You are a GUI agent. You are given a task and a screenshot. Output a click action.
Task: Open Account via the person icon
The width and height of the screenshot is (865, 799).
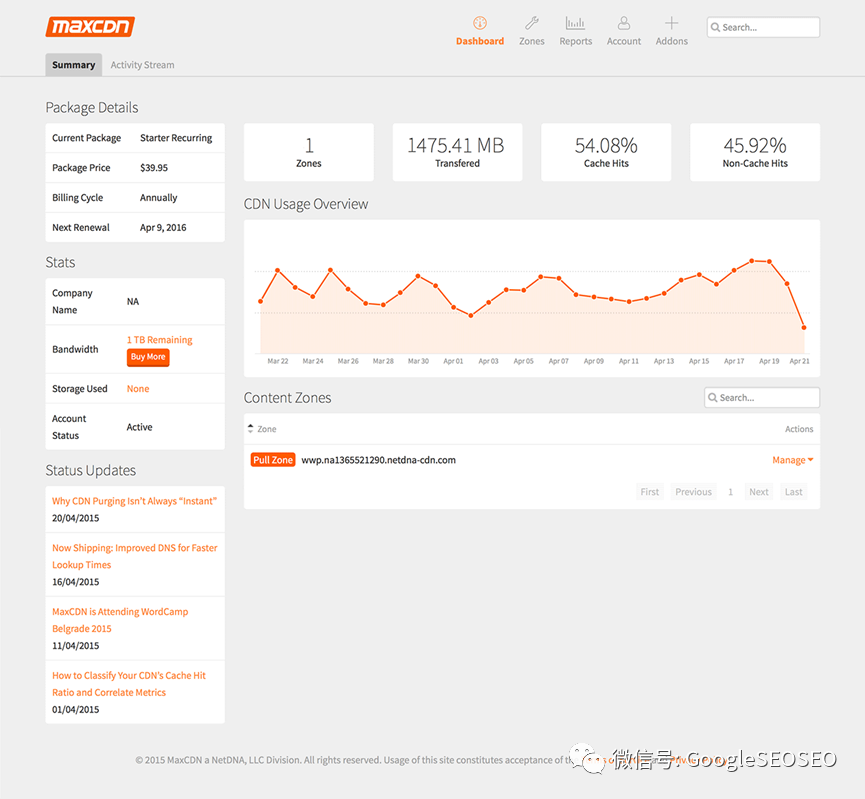click(x=624, y=23)
